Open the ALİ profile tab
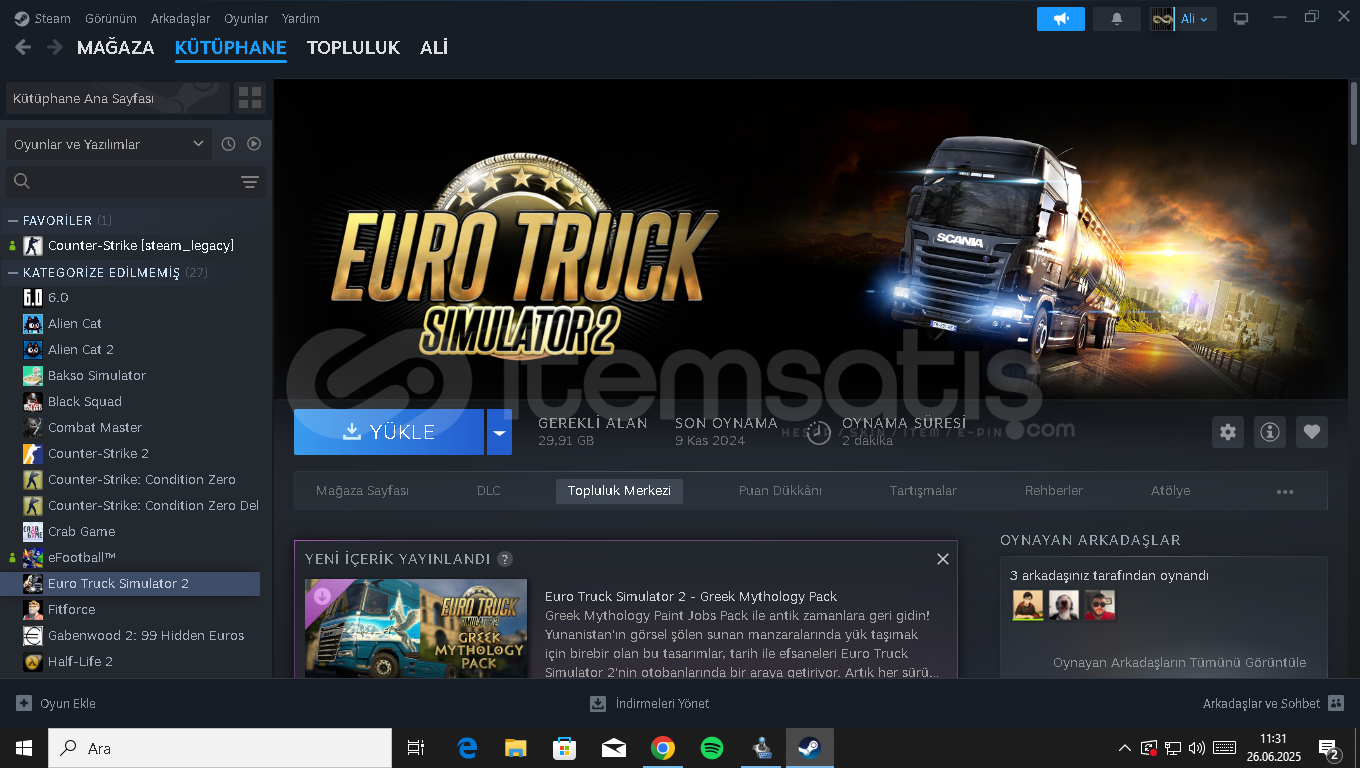 [434, 47]
